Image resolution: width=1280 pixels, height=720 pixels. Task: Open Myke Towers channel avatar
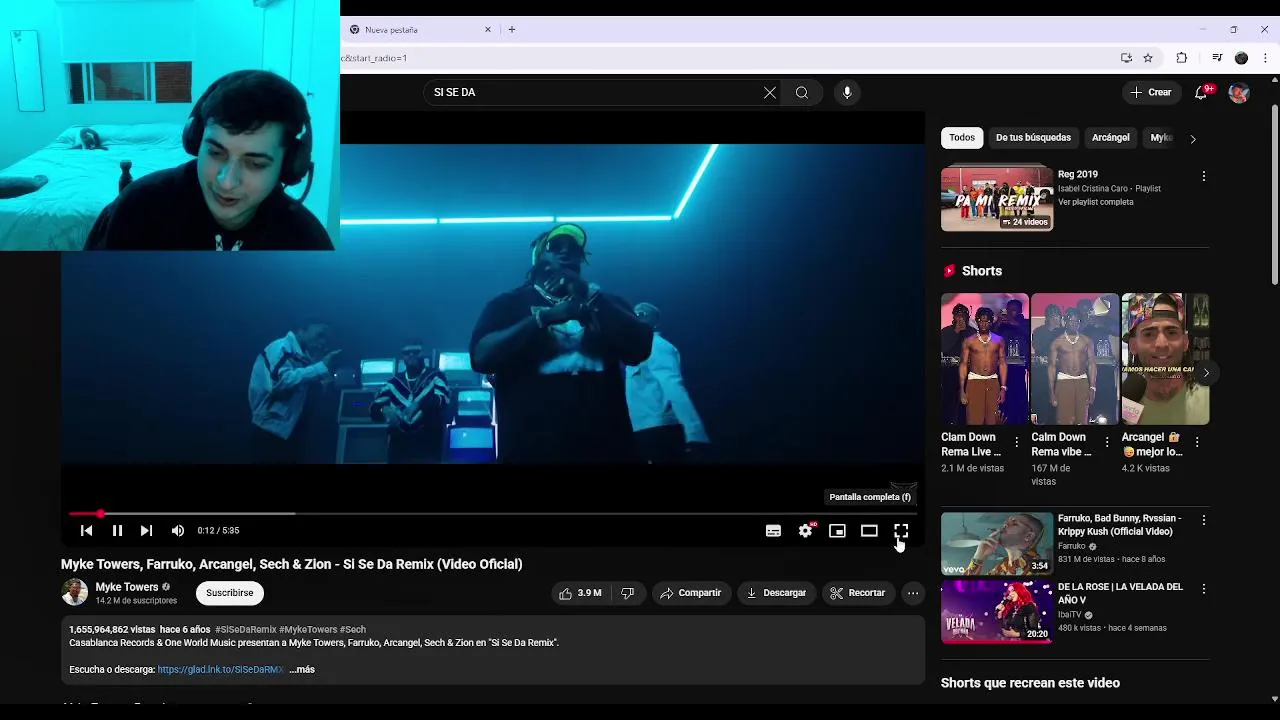pos(75,593)
